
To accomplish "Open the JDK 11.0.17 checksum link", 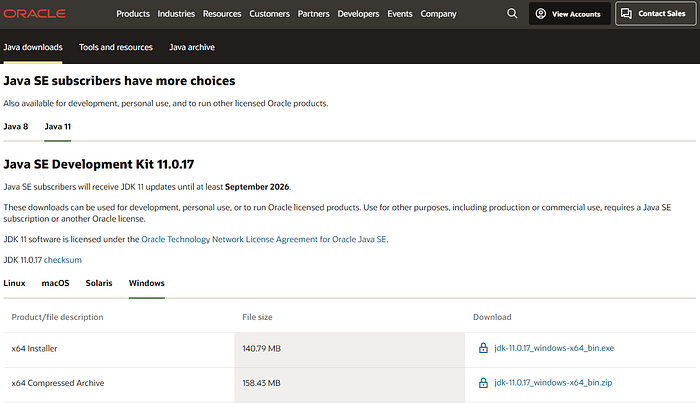I will point(62,260).
